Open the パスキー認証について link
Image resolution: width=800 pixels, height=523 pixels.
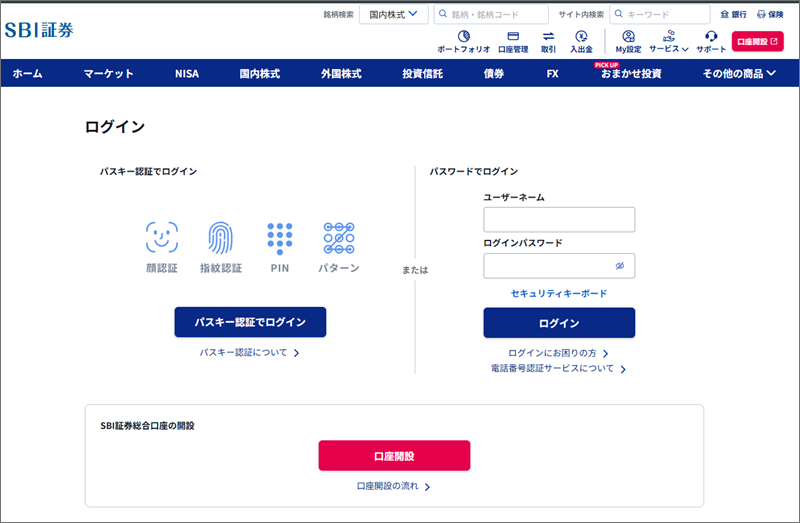(x=249, y=353)
